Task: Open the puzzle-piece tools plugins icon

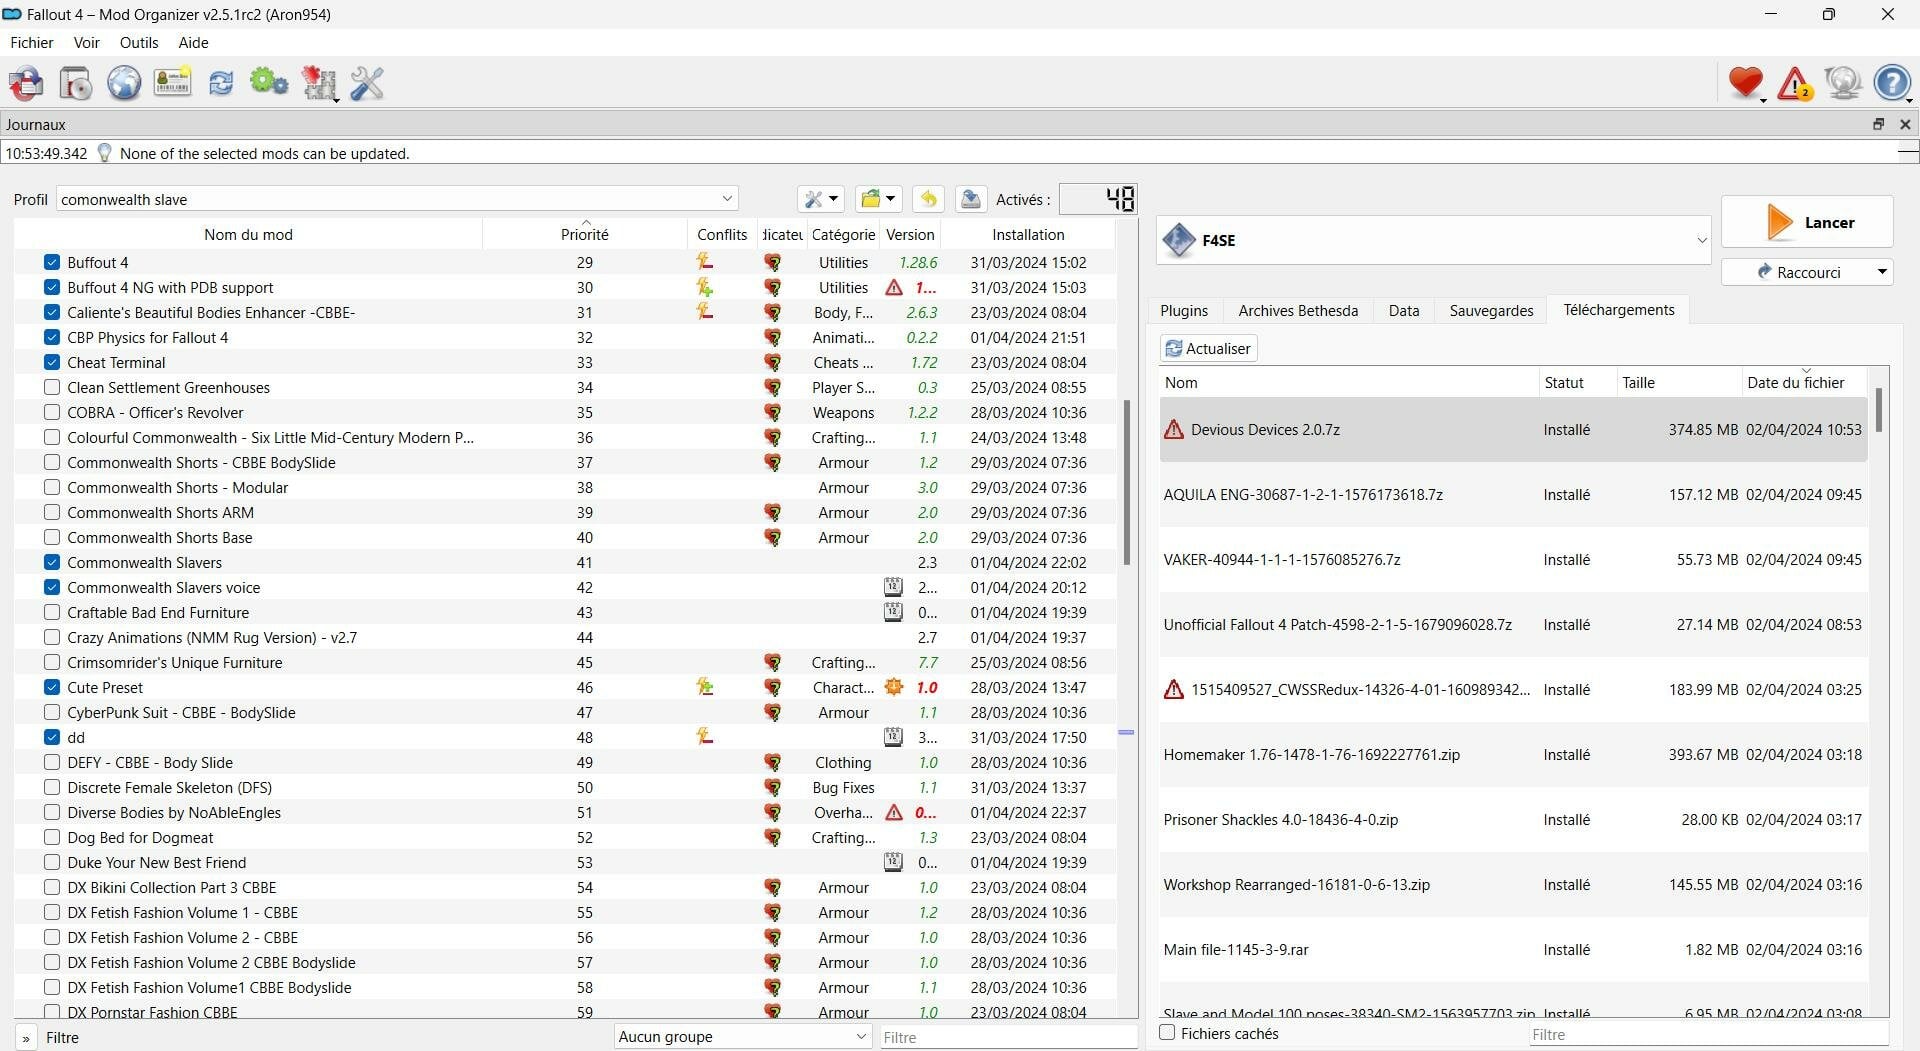Action: pyautogui.click(x=320, y=84)
